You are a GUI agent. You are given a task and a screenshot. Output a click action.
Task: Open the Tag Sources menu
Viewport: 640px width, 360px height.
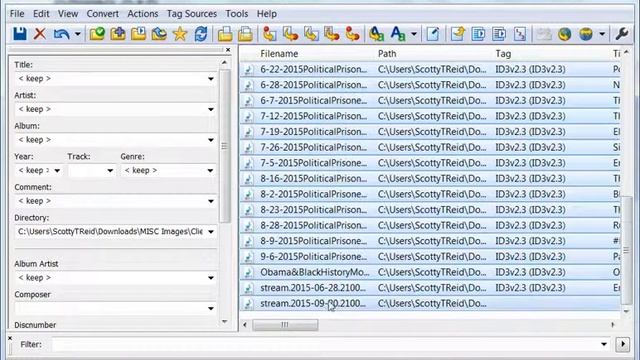coord(192,13)
